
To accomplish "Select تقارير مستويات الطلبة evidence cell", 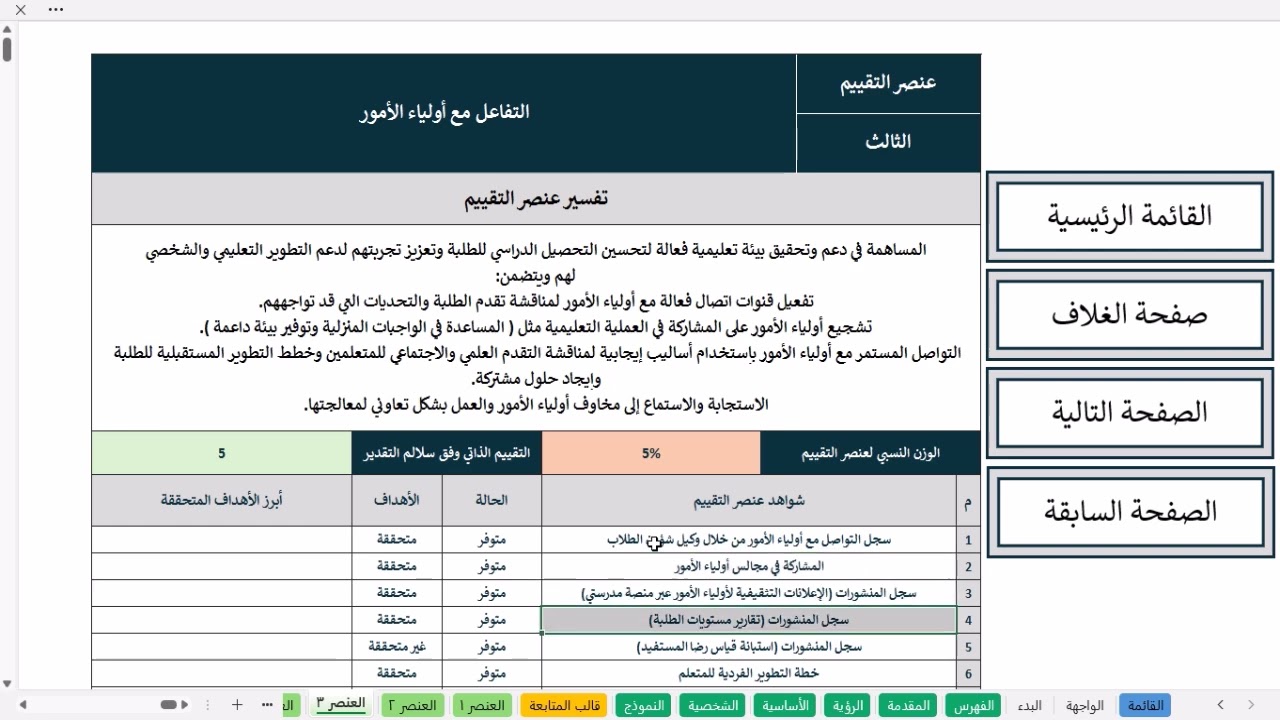I will pyautogui.click(x=749, y=620).
